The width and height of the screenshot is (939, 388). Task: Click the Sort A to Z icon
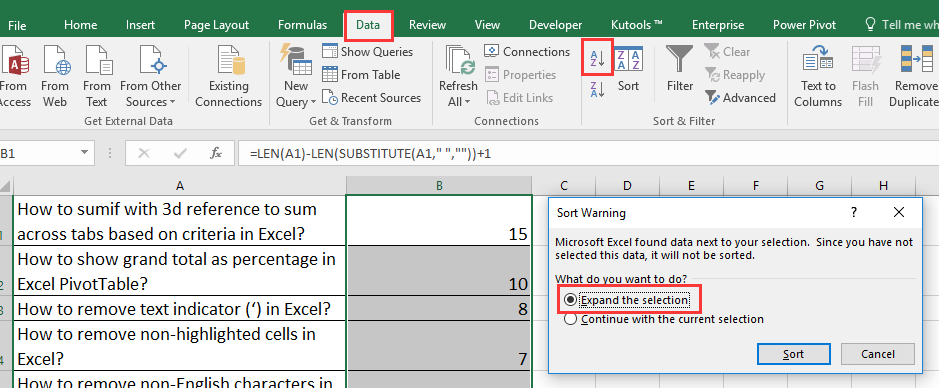click(x=598, y=58)
